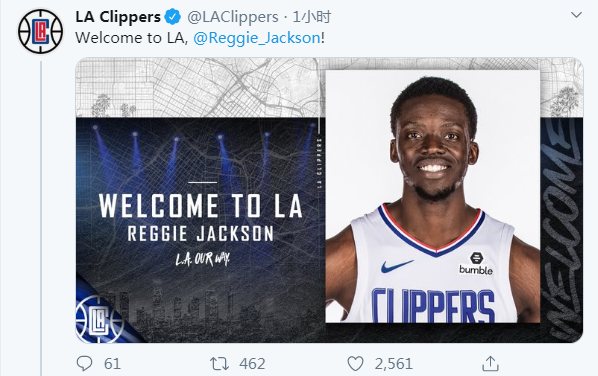
Task: Click the LA logo in image corner
Action: (100, 319)
